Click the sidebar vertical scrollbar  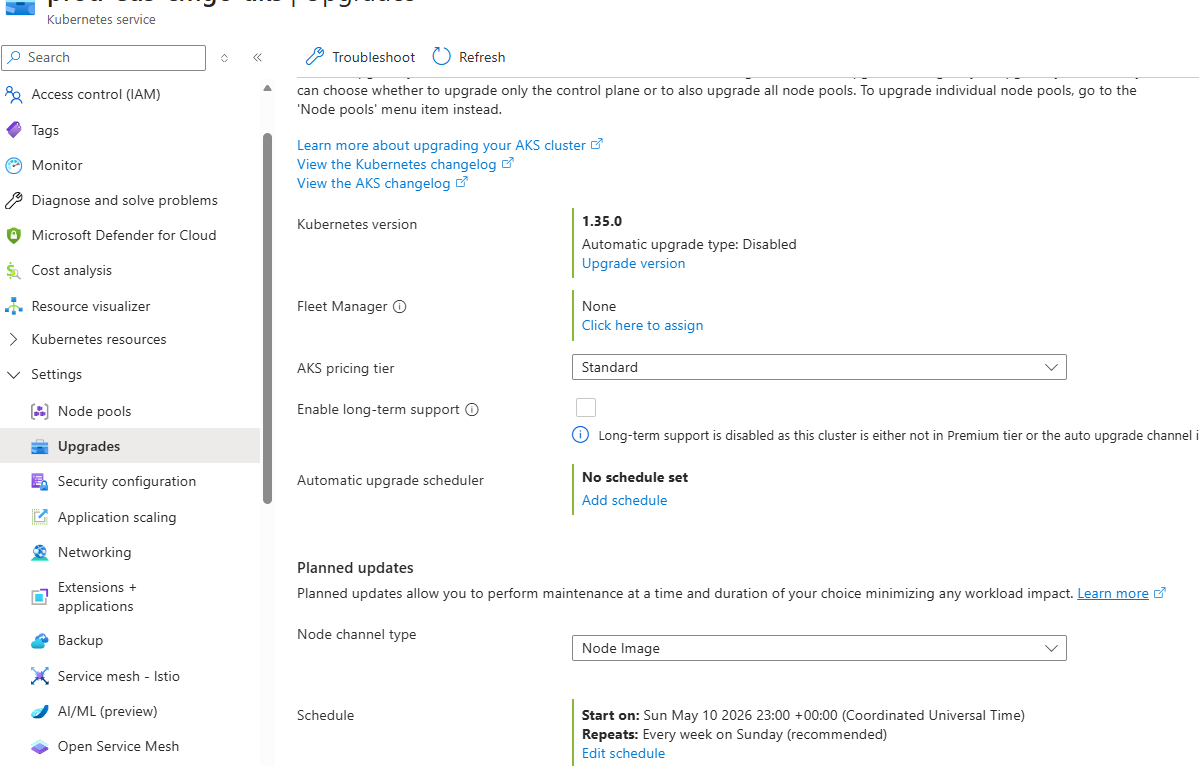(267, 318)
